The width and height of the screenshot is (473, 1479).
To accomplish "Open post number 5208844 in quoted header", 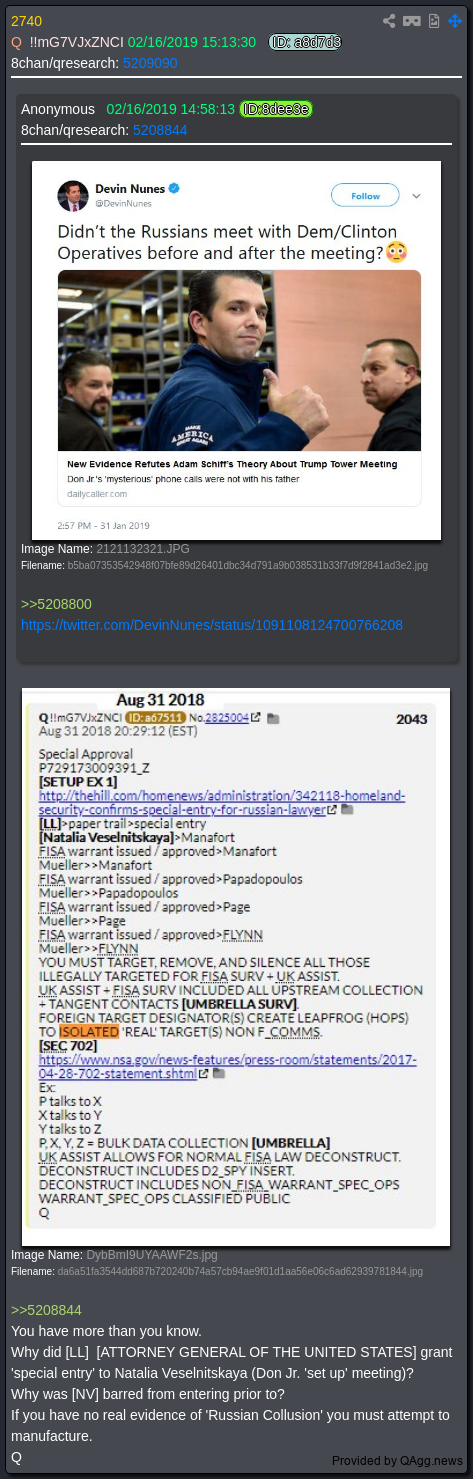I will (x=160, y=130).
